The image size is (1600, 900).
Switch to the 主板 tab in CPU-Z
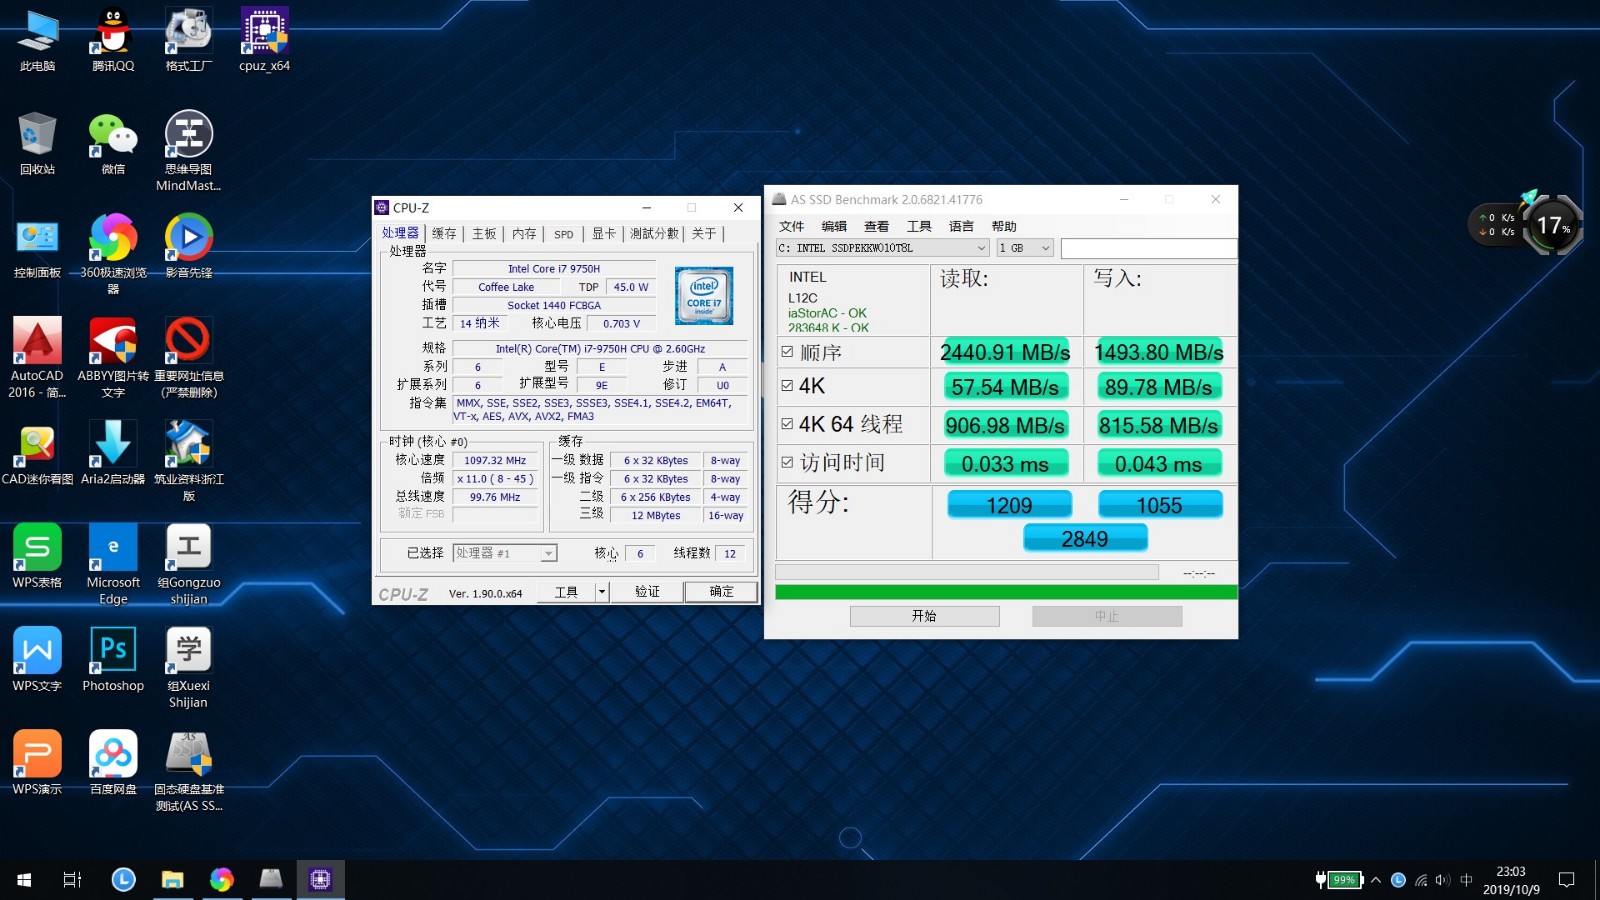484,234
